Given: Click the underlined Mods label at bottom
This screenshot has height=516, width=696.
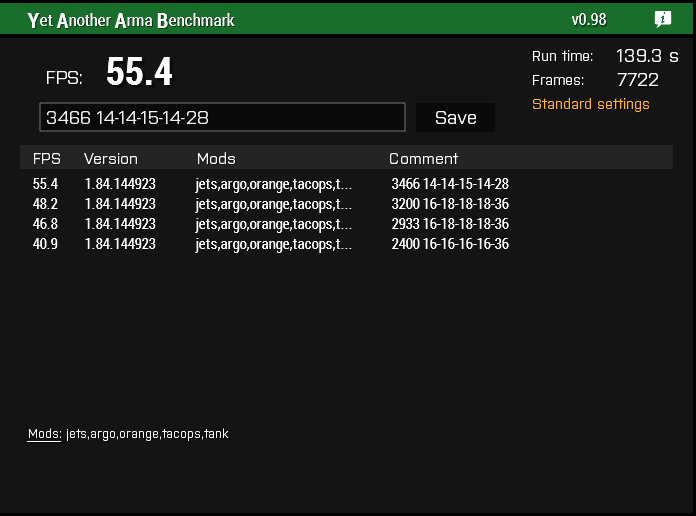Looking at the screenshot, I should click(x=44, y=434).
